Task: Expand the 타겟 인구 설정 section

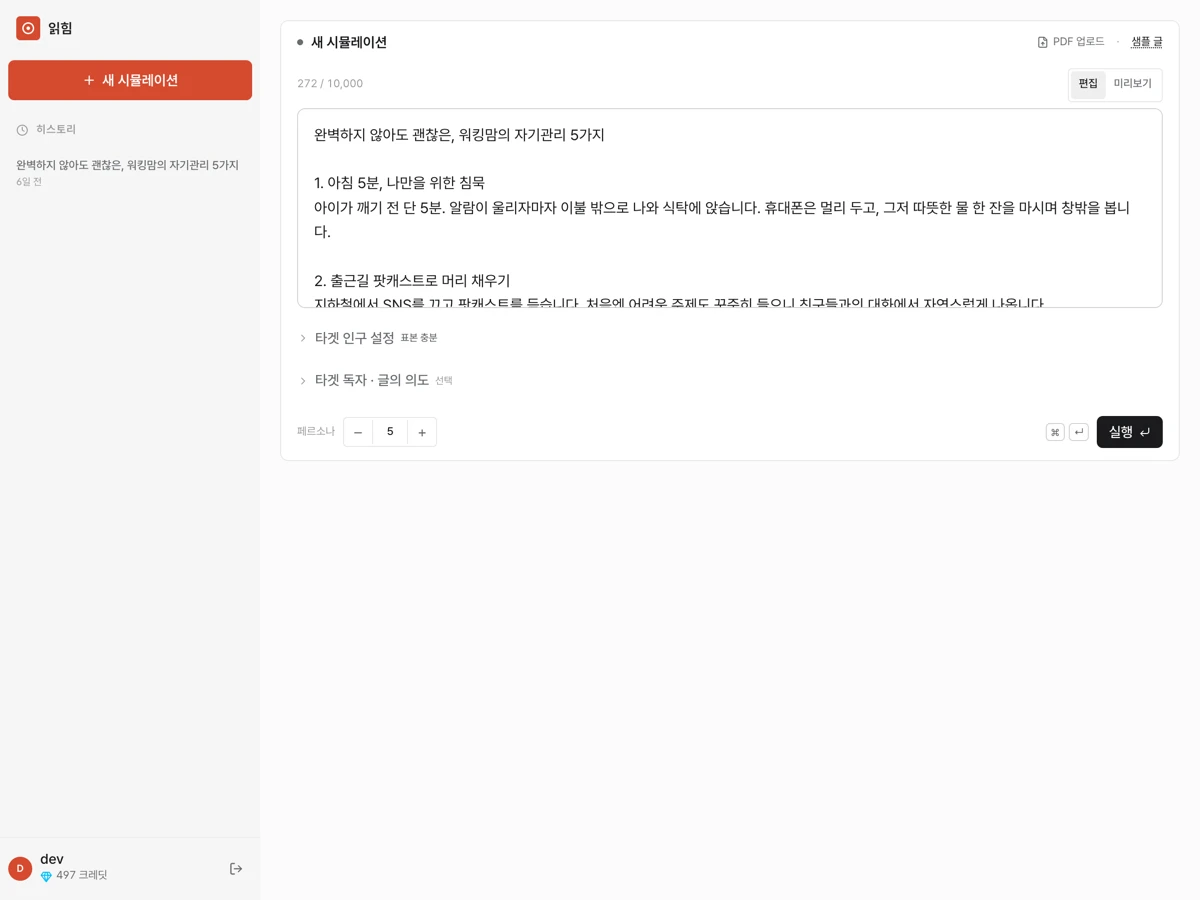Action: pyautogui.click(x=368, y=338)
